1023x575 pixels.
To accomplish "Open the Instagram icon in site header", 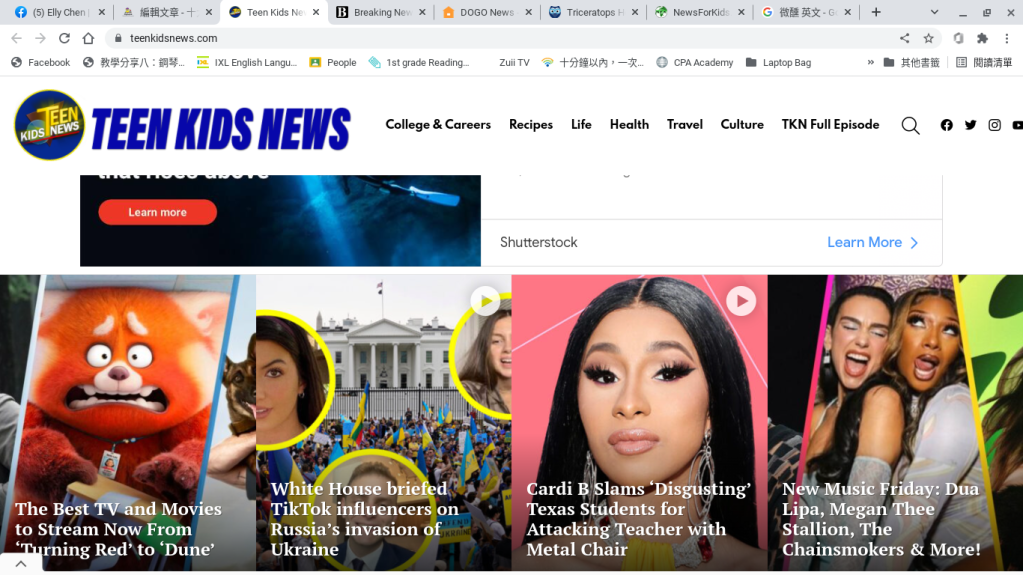I will tap(994, 125).
